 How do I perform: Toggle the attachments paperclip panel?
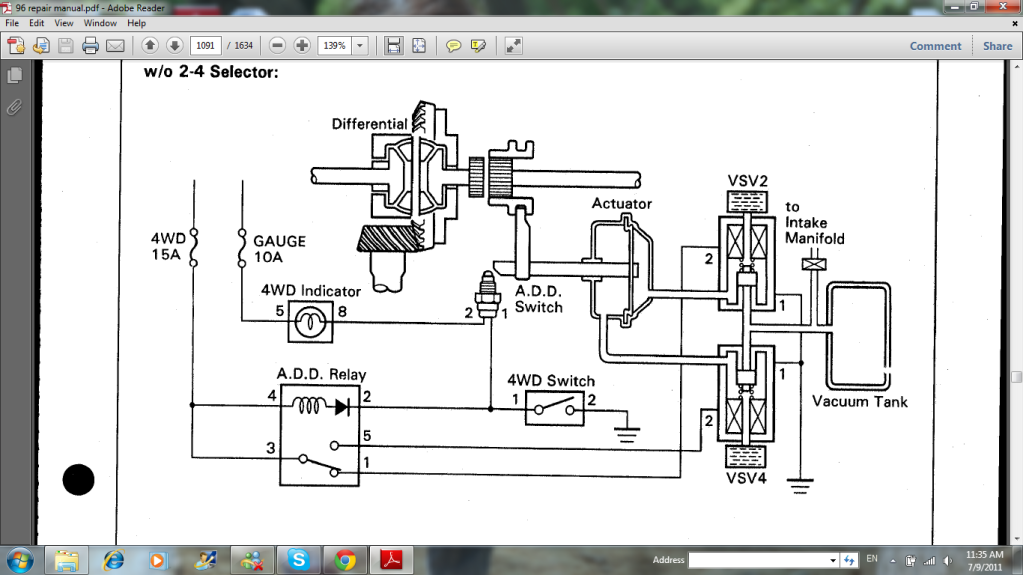coord(14,107)
